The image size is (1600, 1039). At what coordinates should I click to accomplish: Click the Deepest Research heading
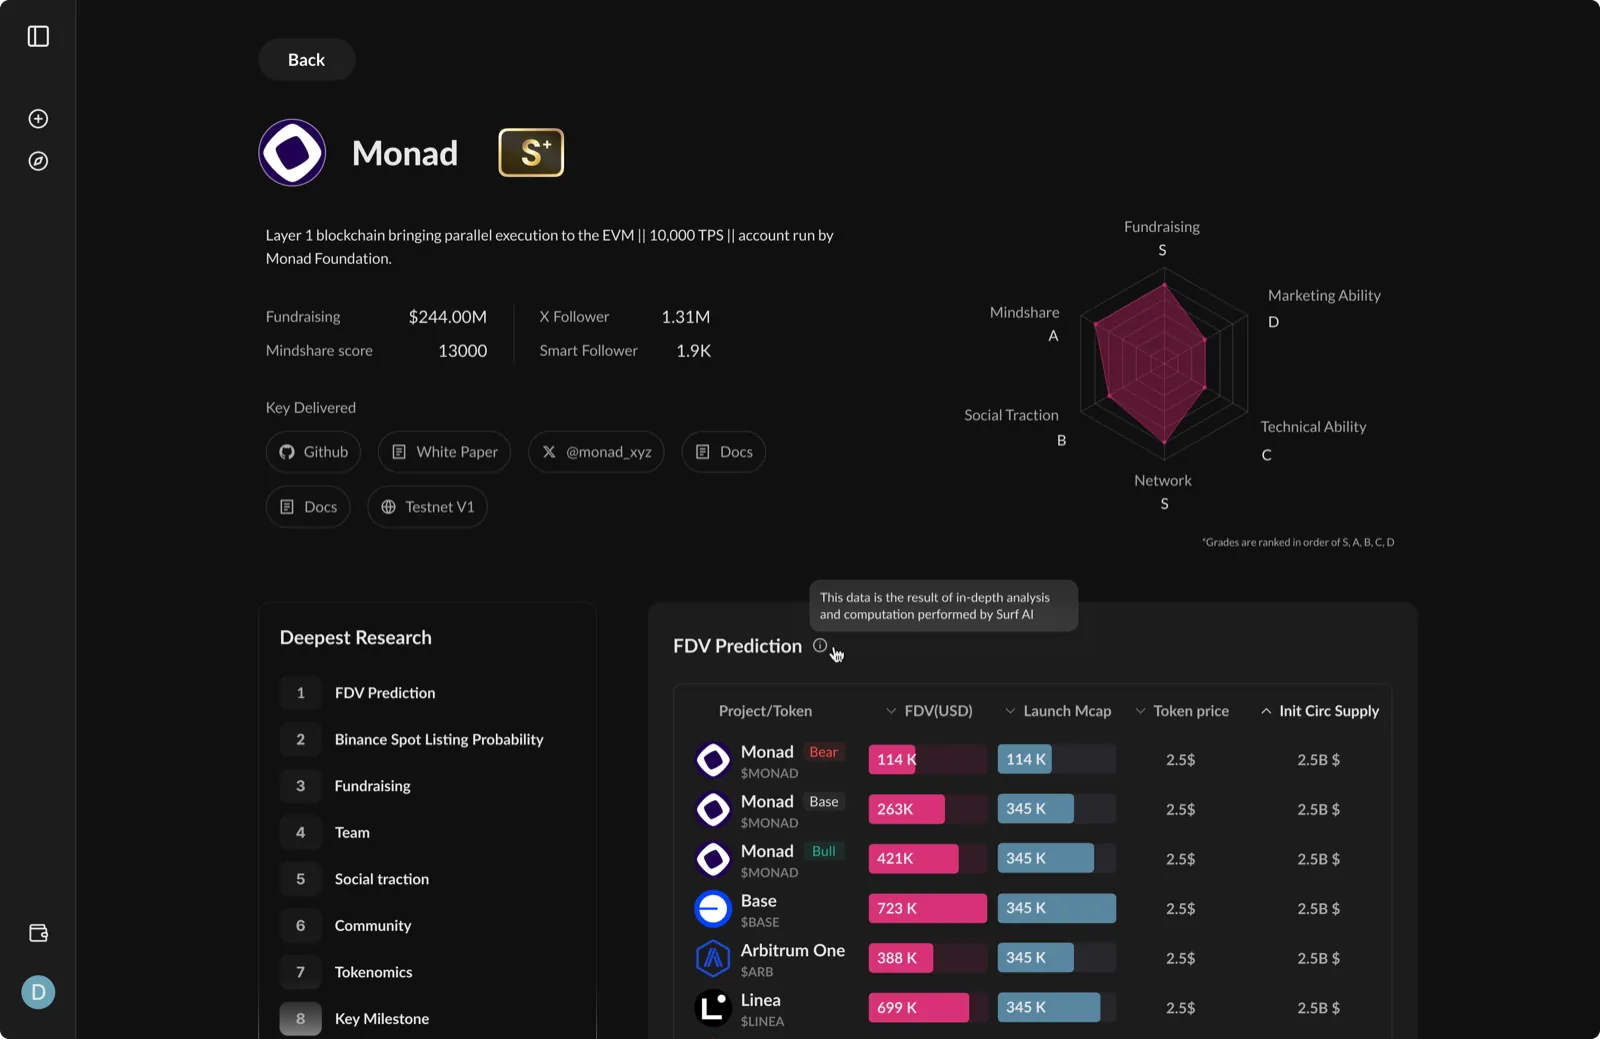pyautogui.click(x=356, y=638)
